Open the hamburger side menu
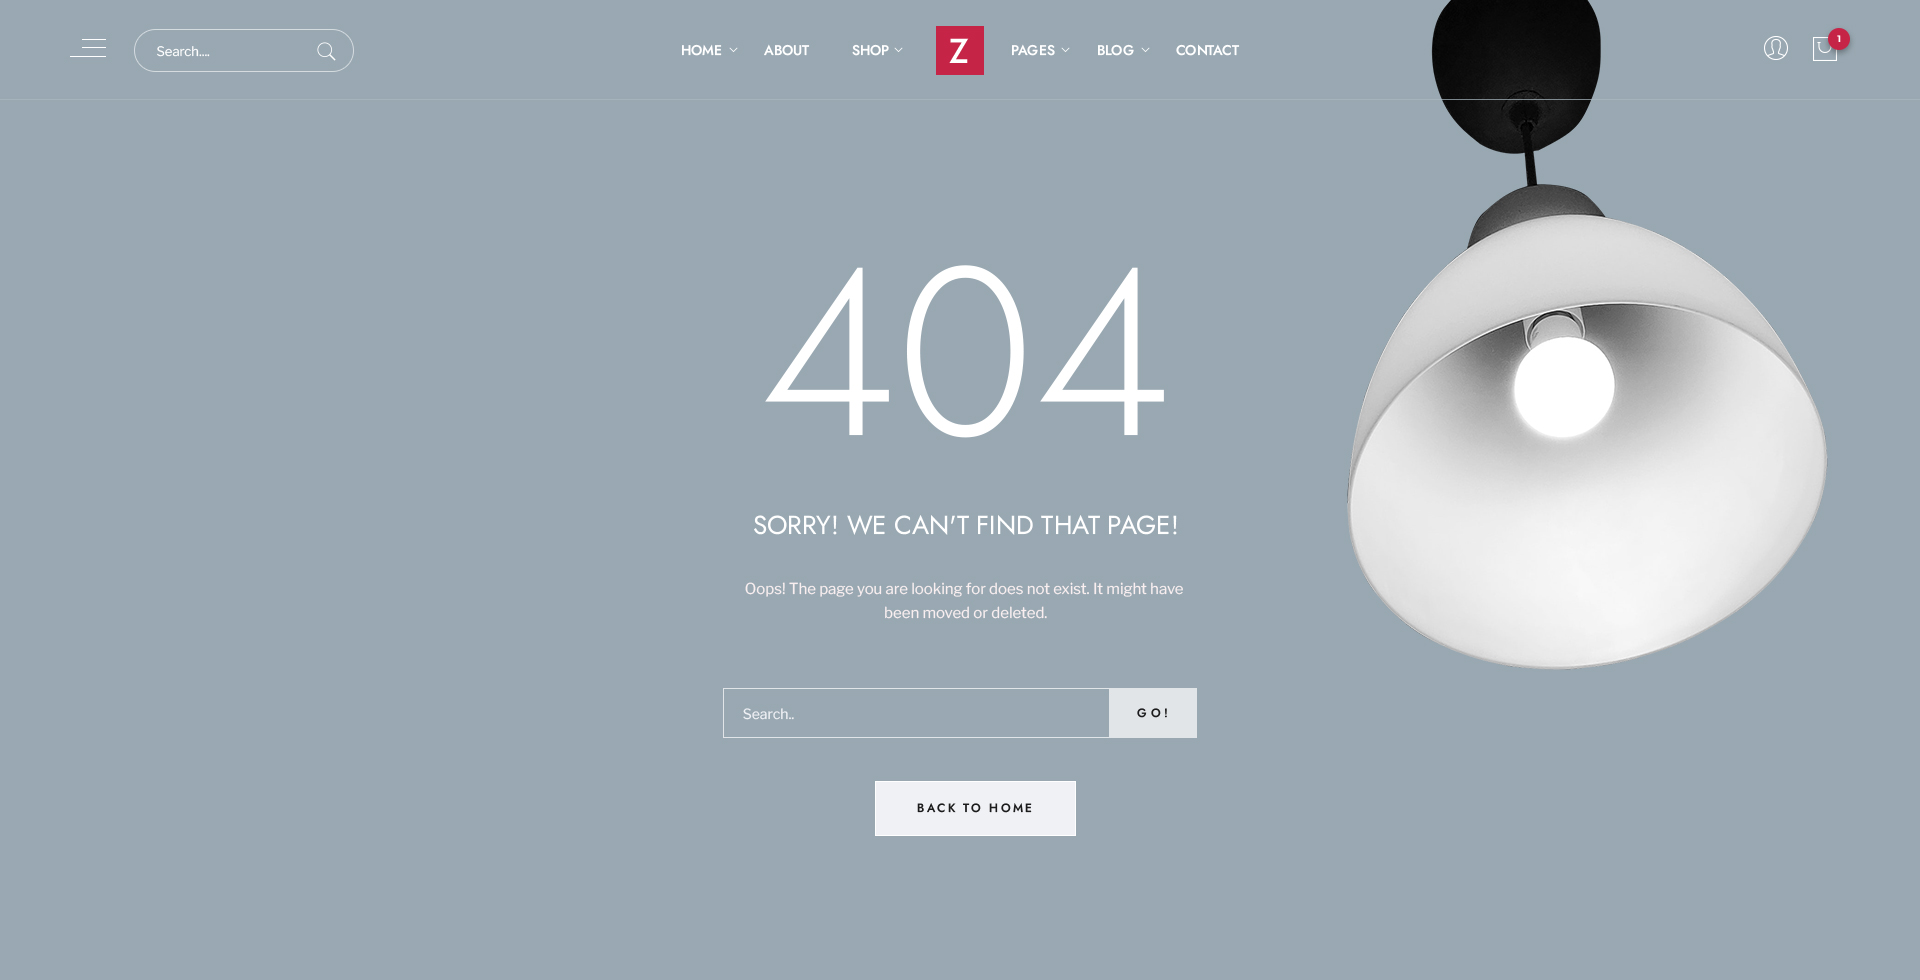1920x980 pixels. point(88,48)
